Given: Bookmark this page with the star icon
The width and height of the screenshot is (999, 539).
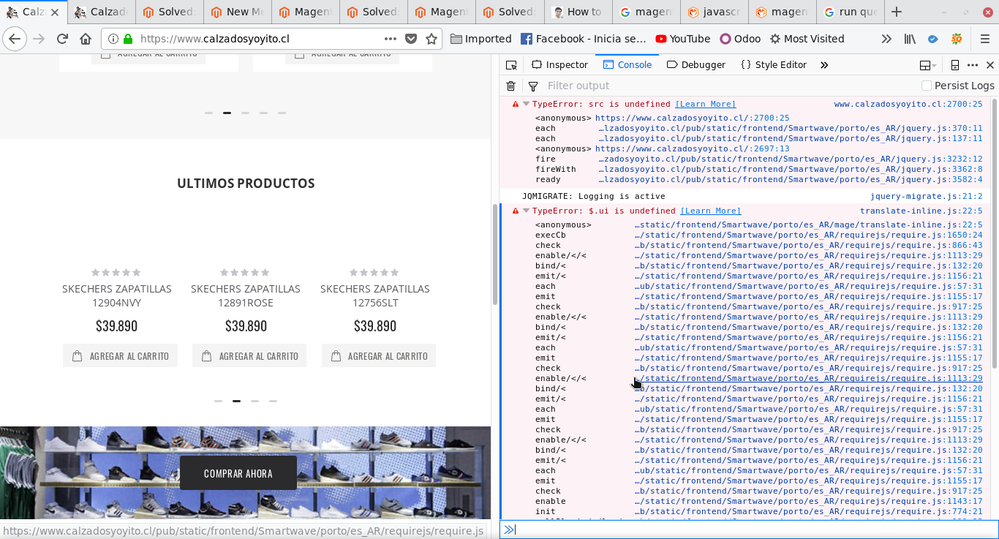Looking at the screenshot, I should (432, 39).
